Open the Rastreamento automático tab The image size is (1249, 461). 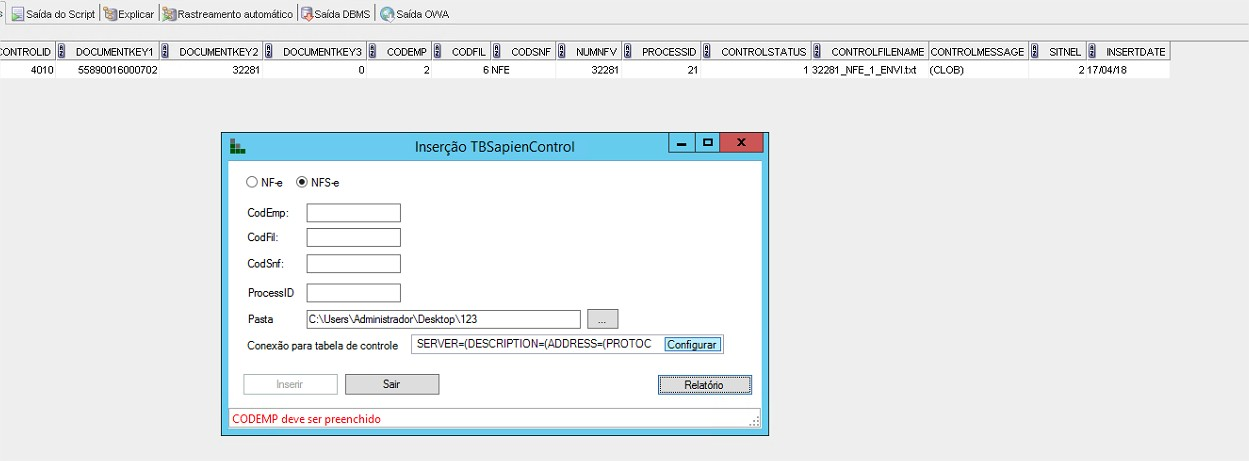(227, 15)
